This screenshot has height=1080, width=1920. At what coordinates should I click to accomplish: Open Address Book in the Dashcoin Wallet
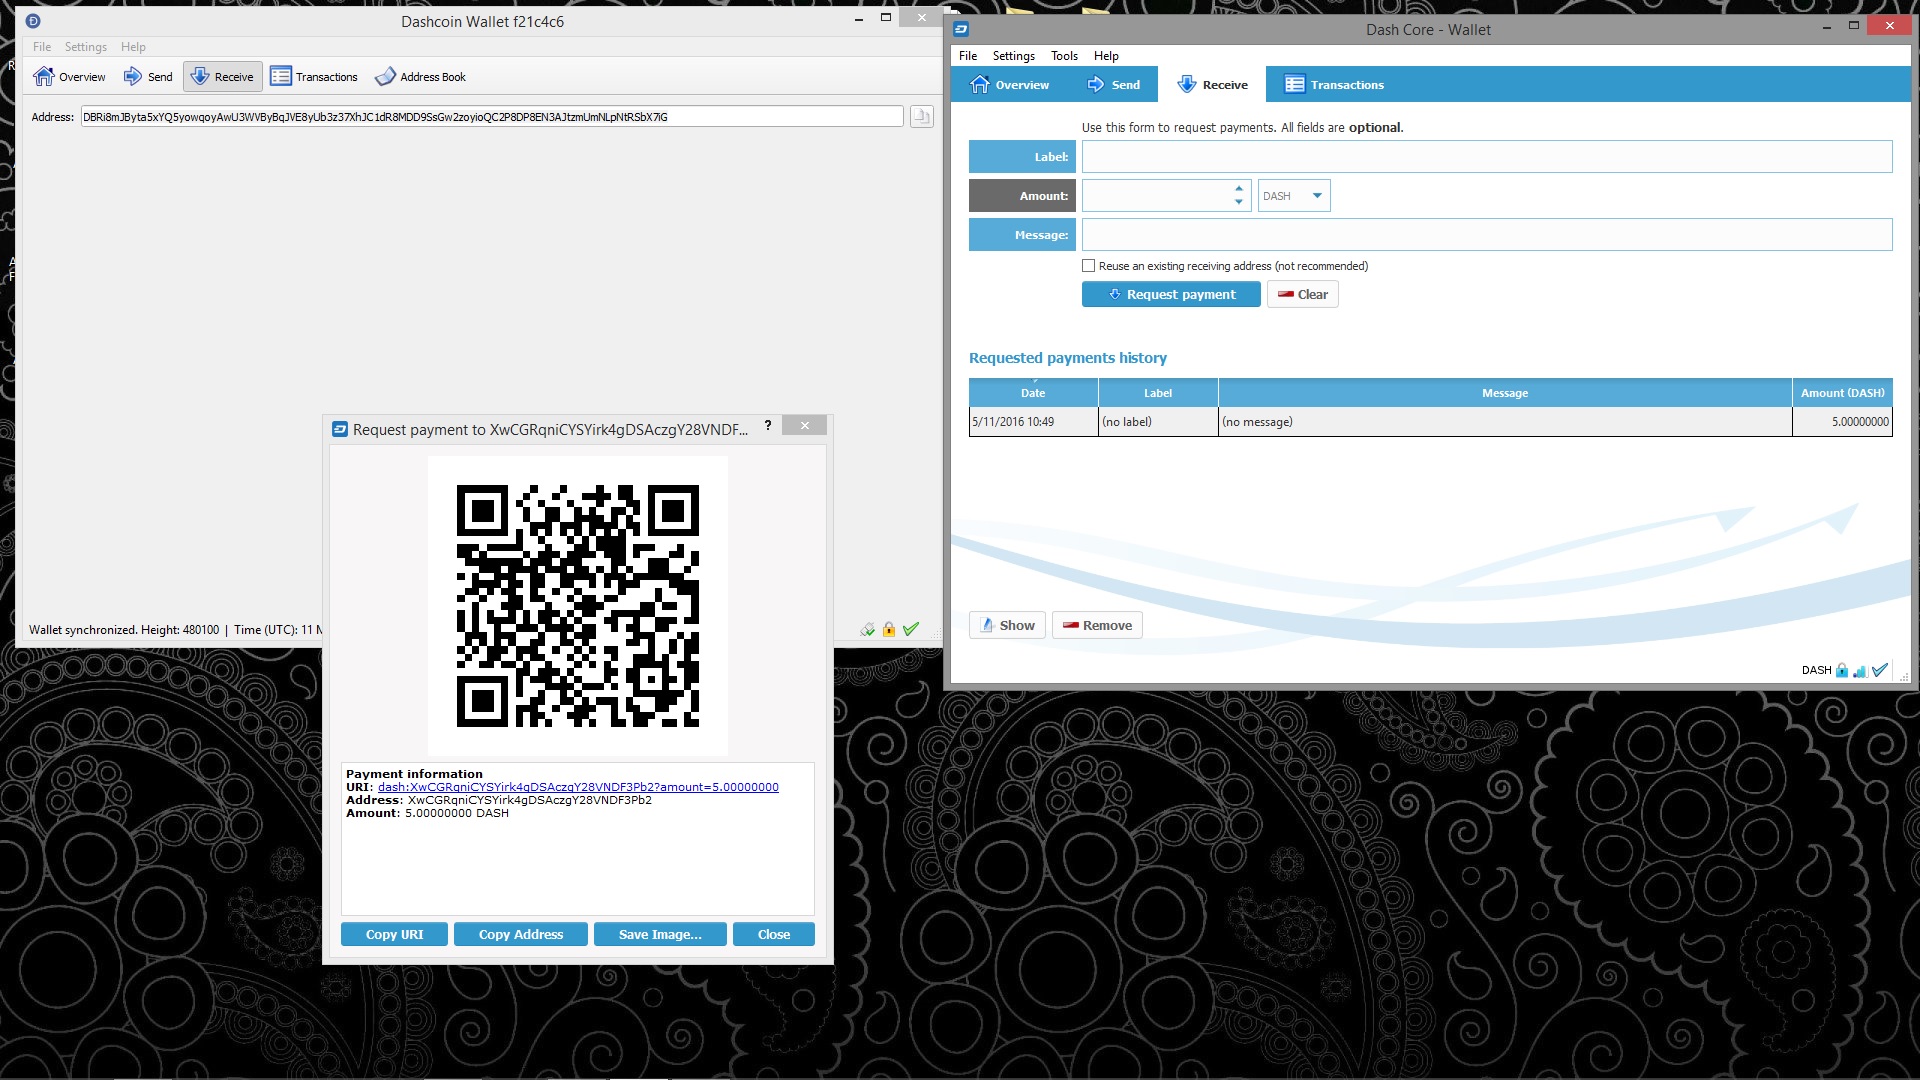pyautogui.click(x=420, y=77)
